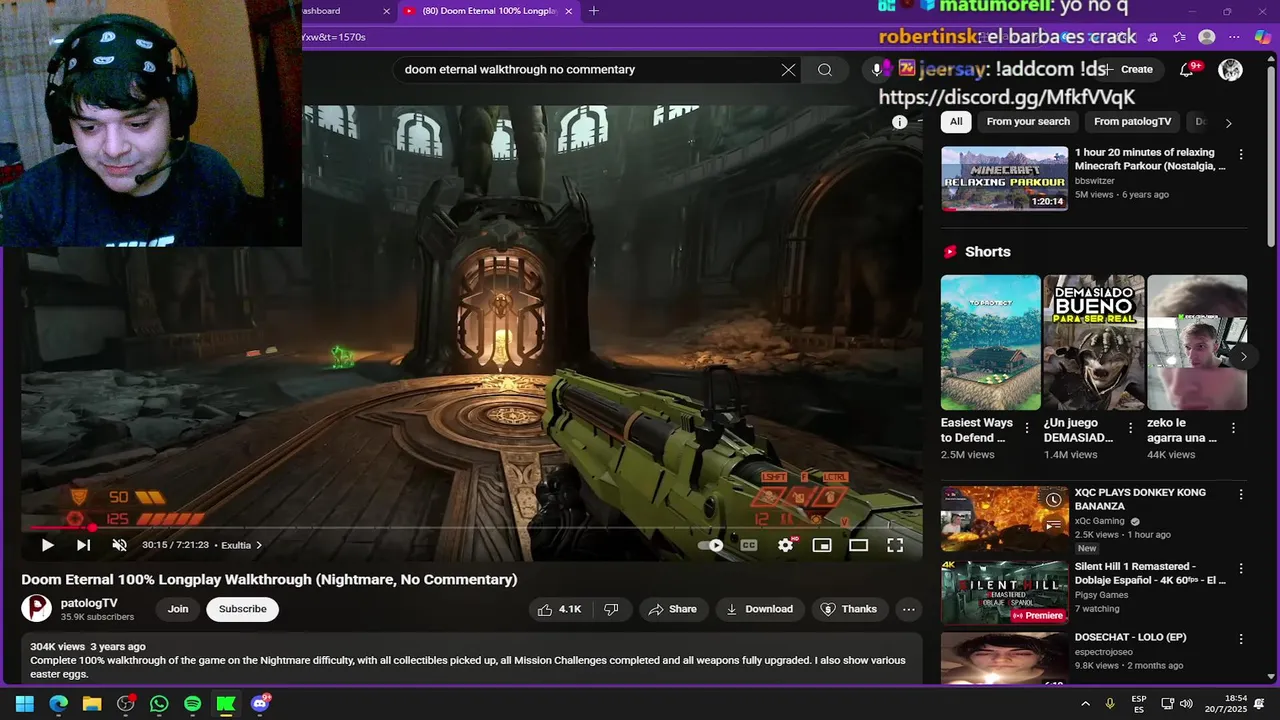This screenshot has height=720, width=1280.
Task: Run the search with magnifier icon
Action: (x=824, y=70)
